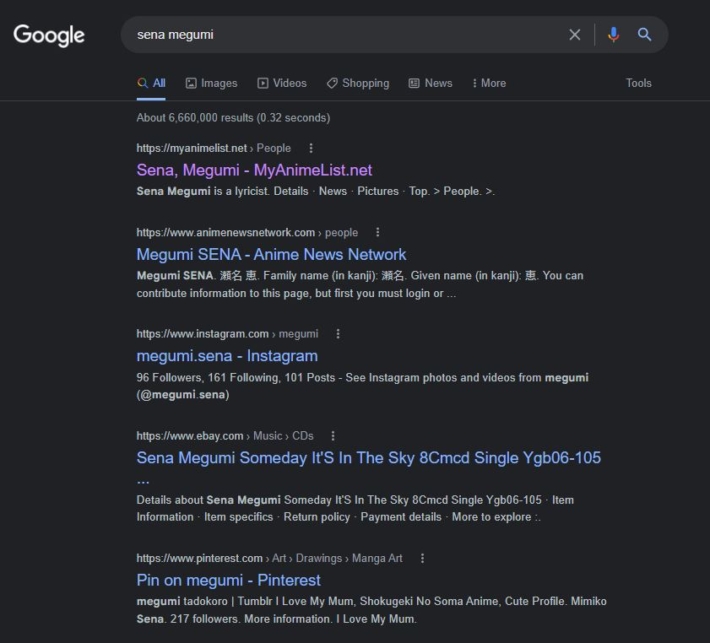Switch to the Shopping tab
710x643 pixels.
358,83
